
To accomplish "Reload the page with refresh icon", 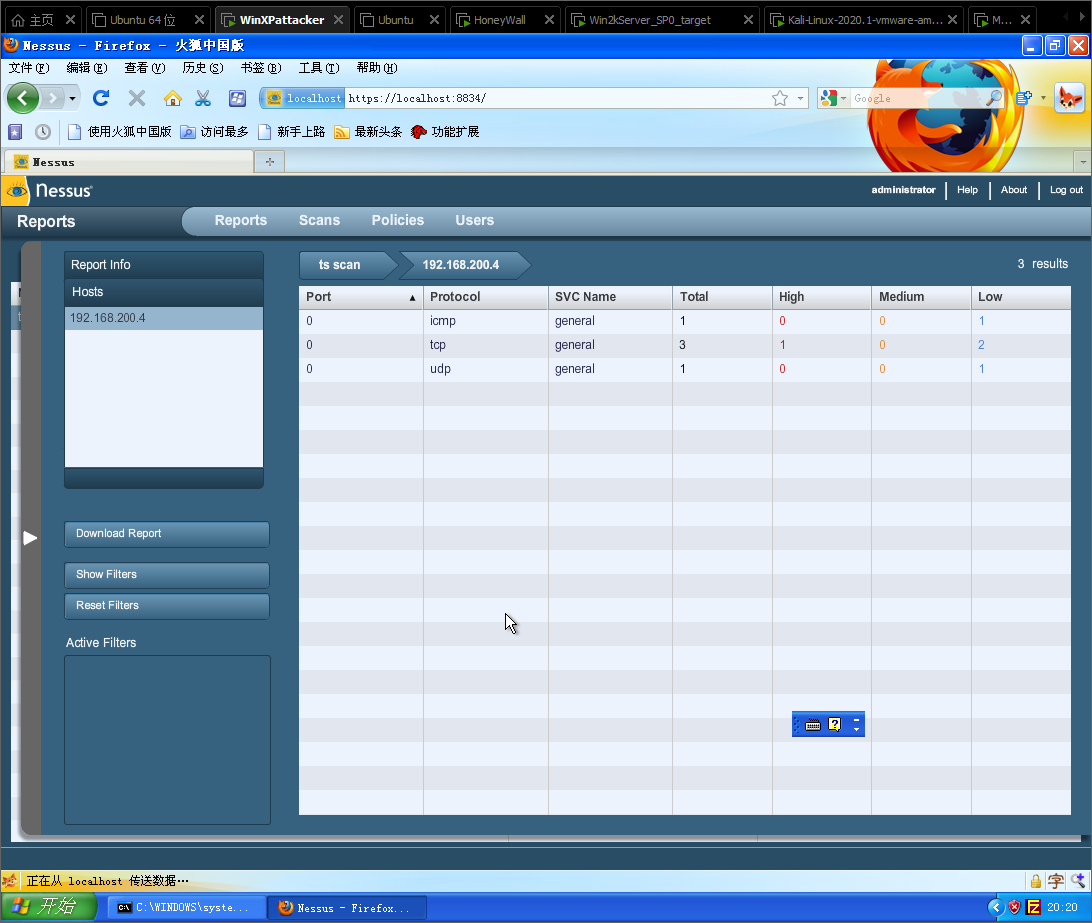I will pyautogui.click(x=101, y=98).
